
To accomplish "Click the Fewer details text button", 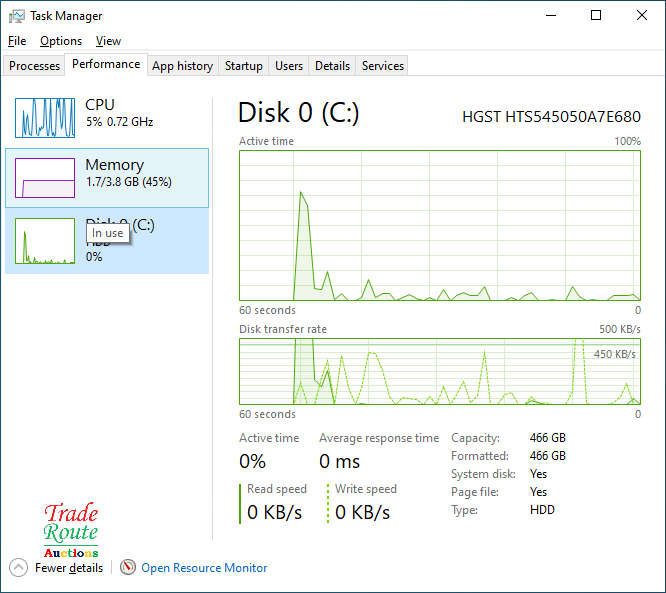I will point(69,568).
